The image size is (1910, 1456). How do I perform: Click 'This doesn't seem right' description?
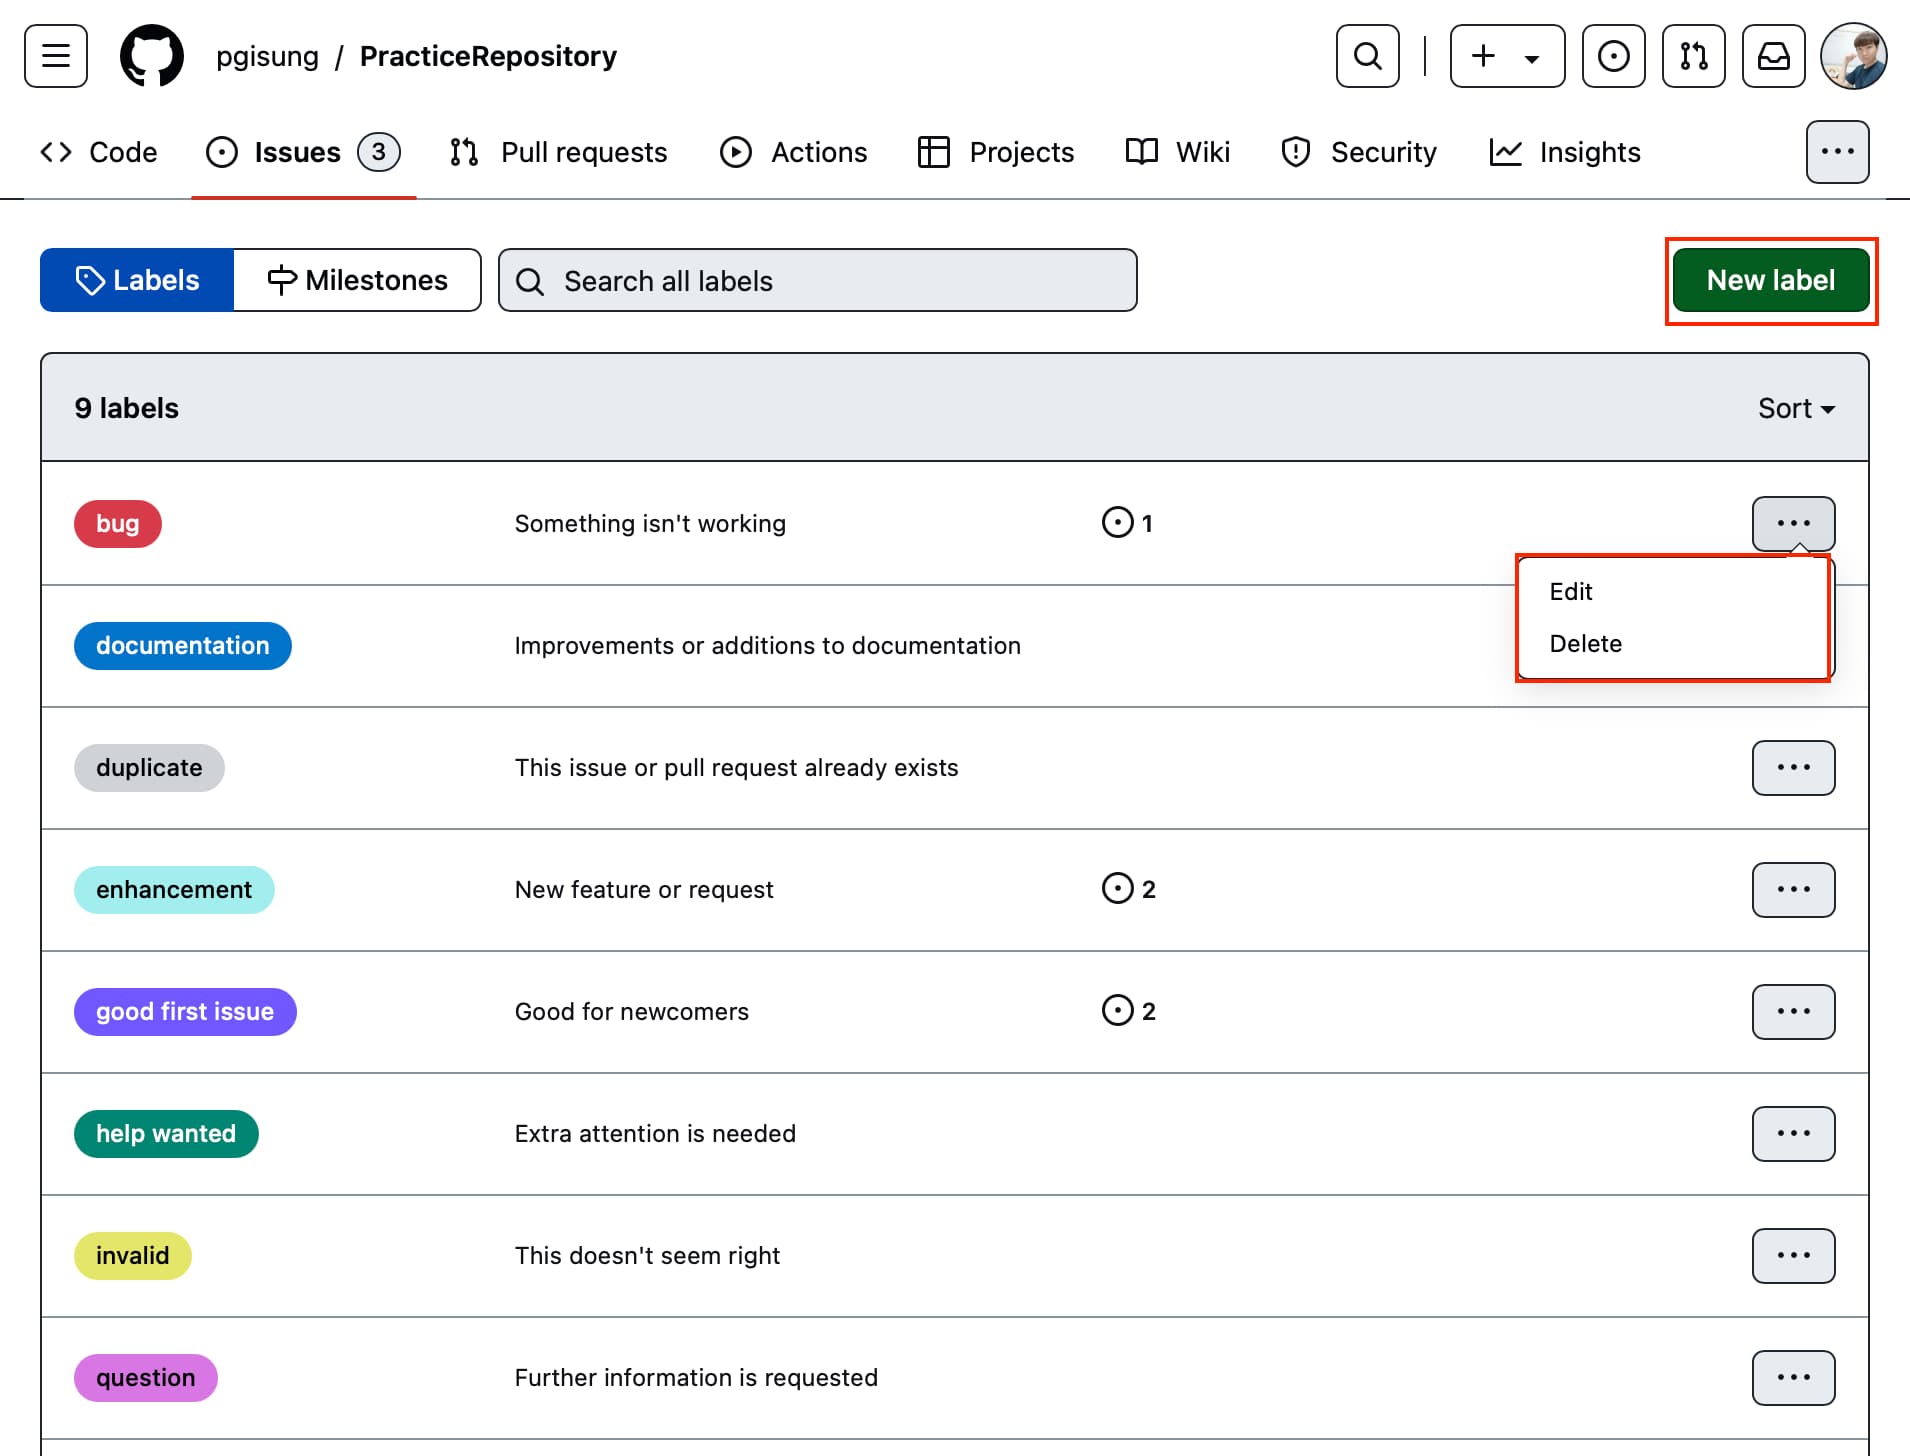(x=647, y=1255)
